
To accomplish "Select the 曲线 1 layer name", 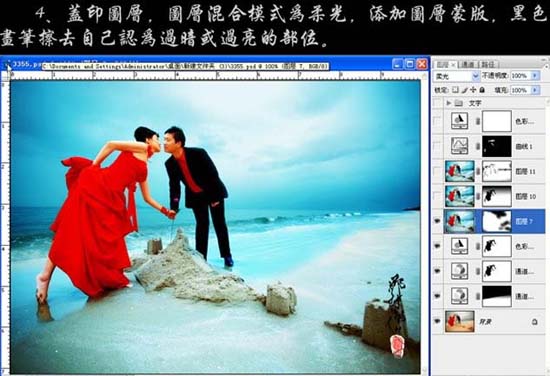I will [x=524, y=147].
